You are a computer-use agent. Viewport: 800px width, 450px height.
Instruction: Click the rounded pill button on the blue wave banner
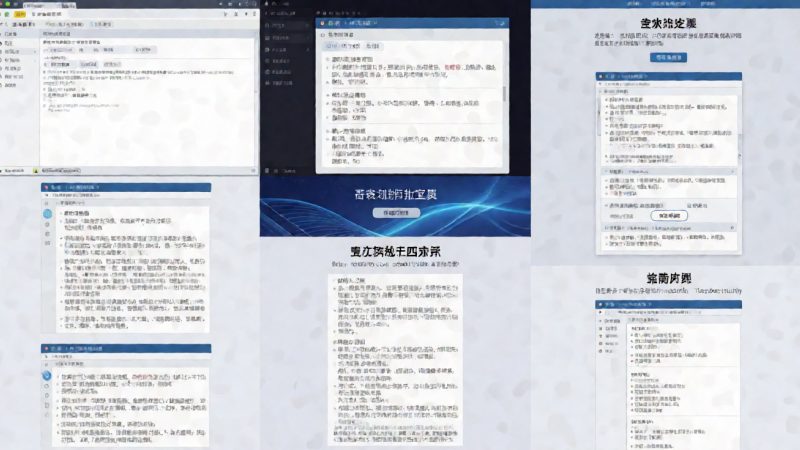click(x=396, y=213)
